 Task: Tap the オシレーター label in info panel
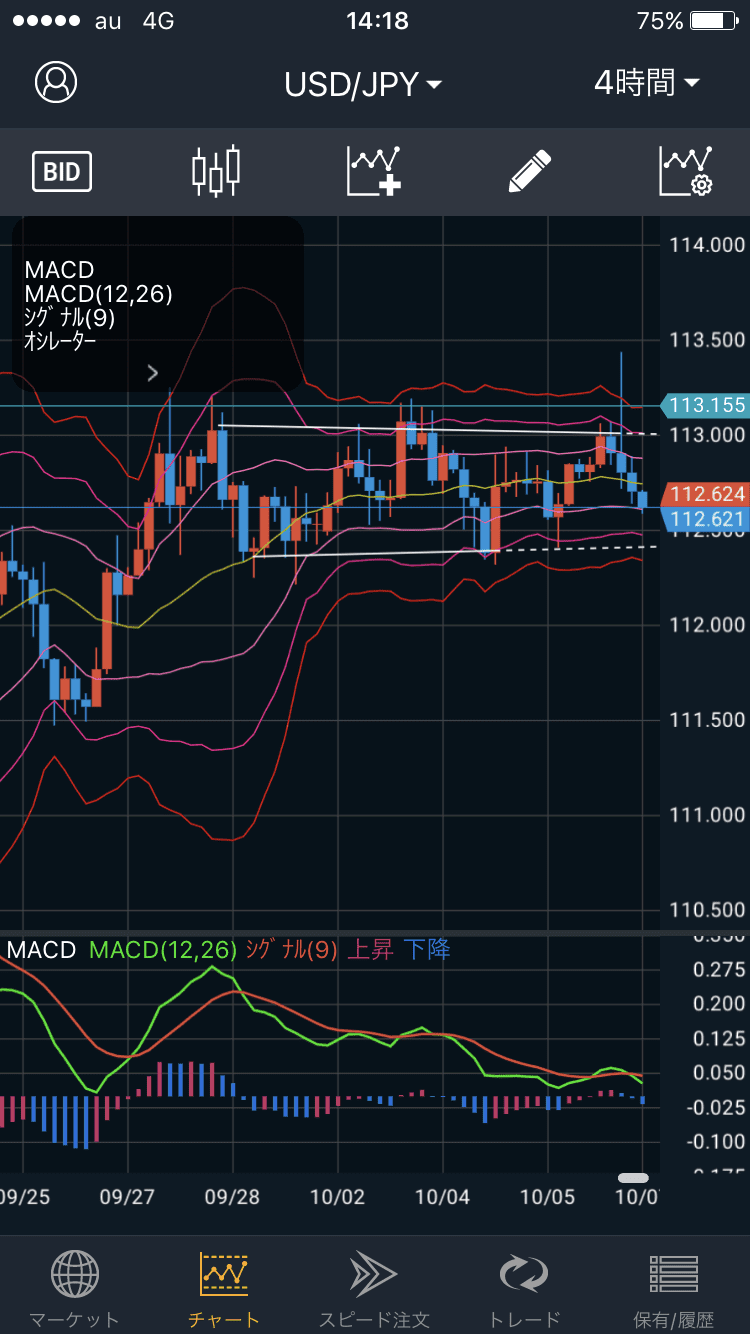click(x=62, y=341)
